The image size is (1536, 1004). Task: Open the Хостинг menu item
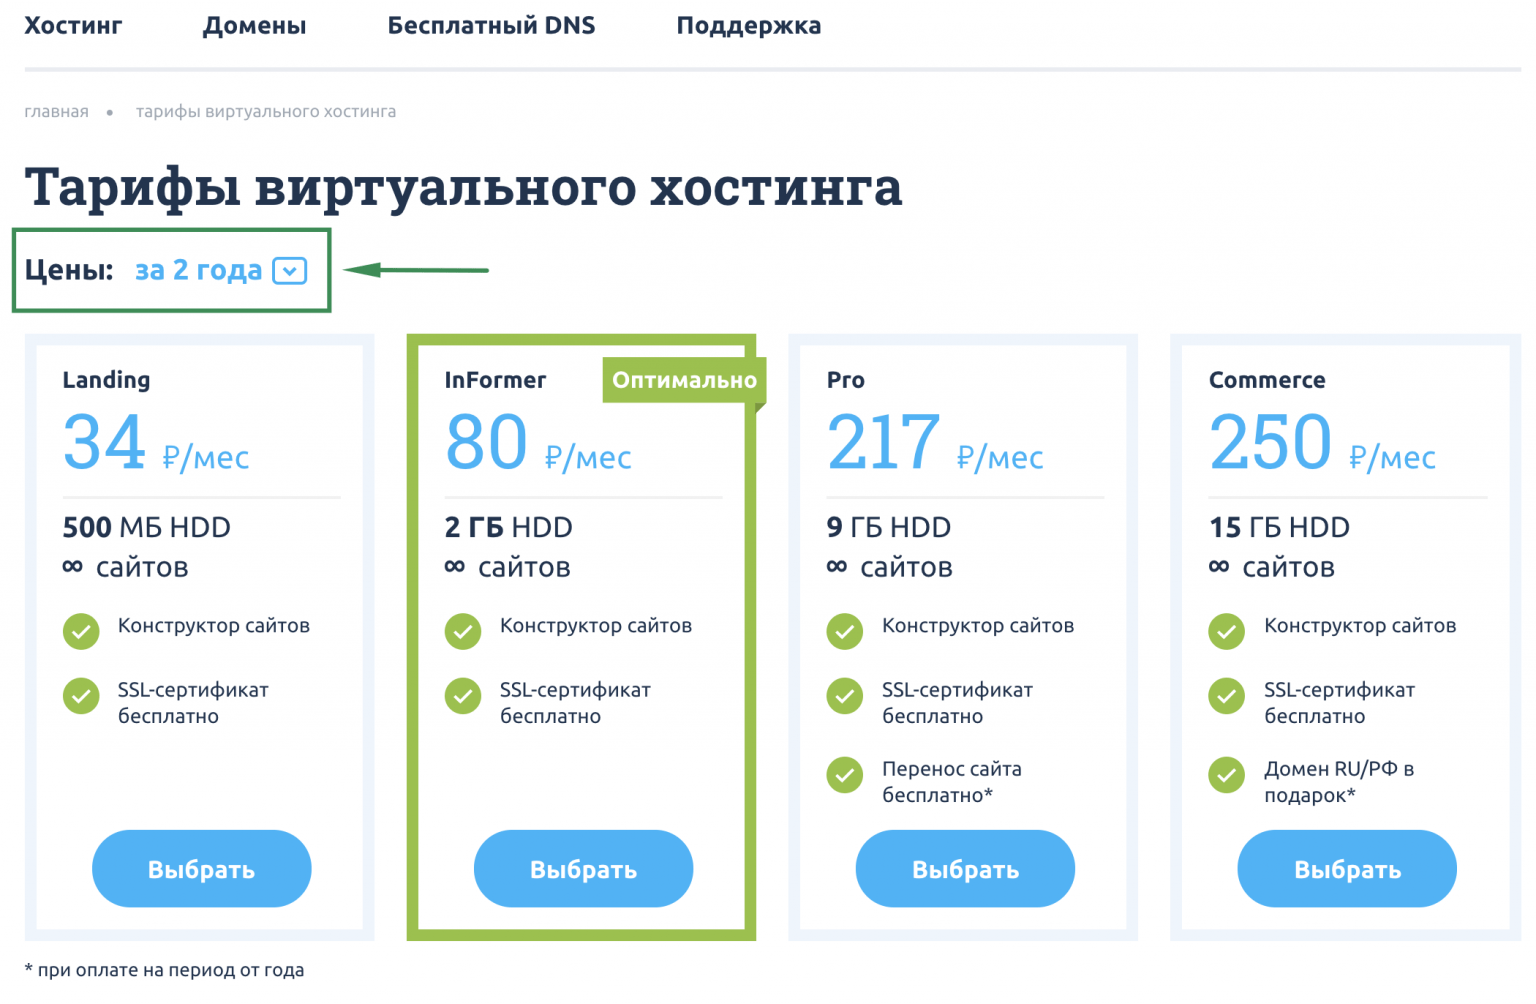click(x=73, y=26)
